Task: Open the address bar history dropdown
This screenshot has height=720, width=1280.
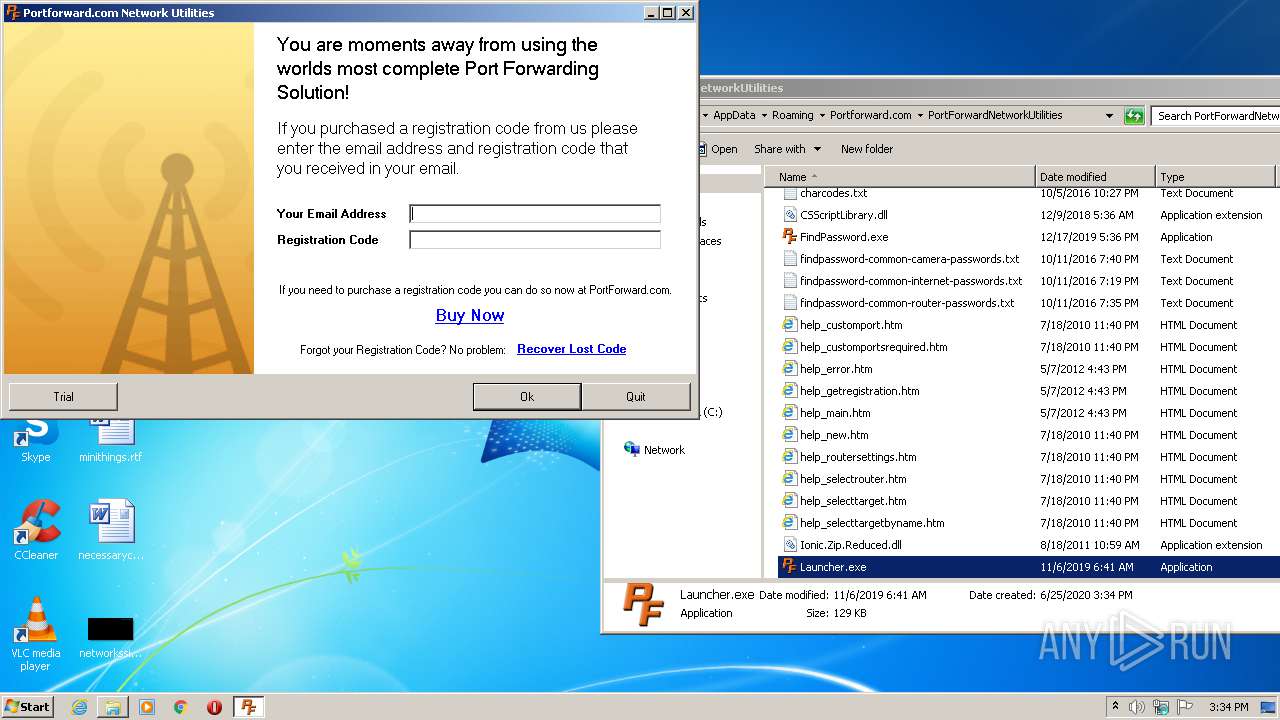Action: coord(1109,115)
